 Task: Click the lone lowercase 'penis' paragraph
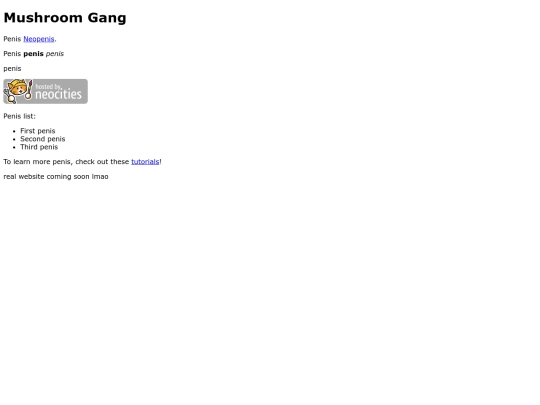pos(12,69)
